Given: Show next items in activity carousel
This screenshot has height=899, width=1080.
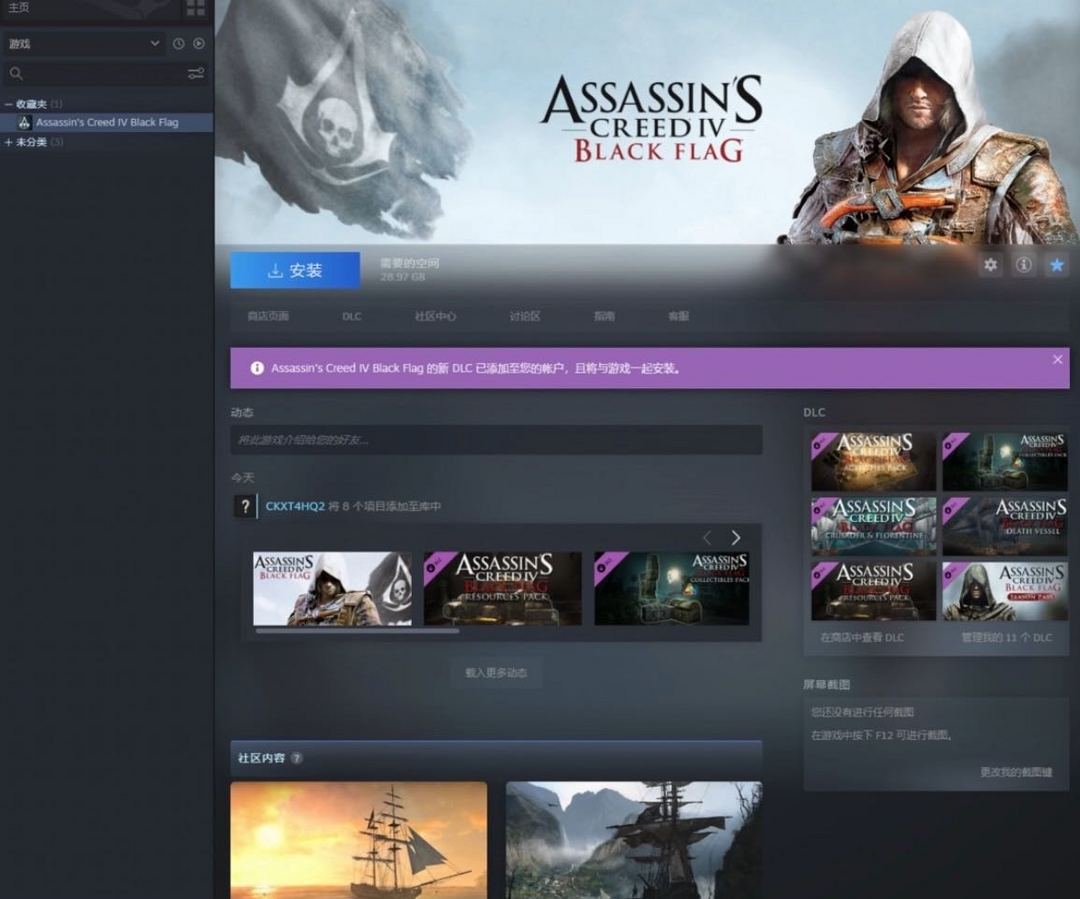Looking at the screenshot, I should coord(736,537).
